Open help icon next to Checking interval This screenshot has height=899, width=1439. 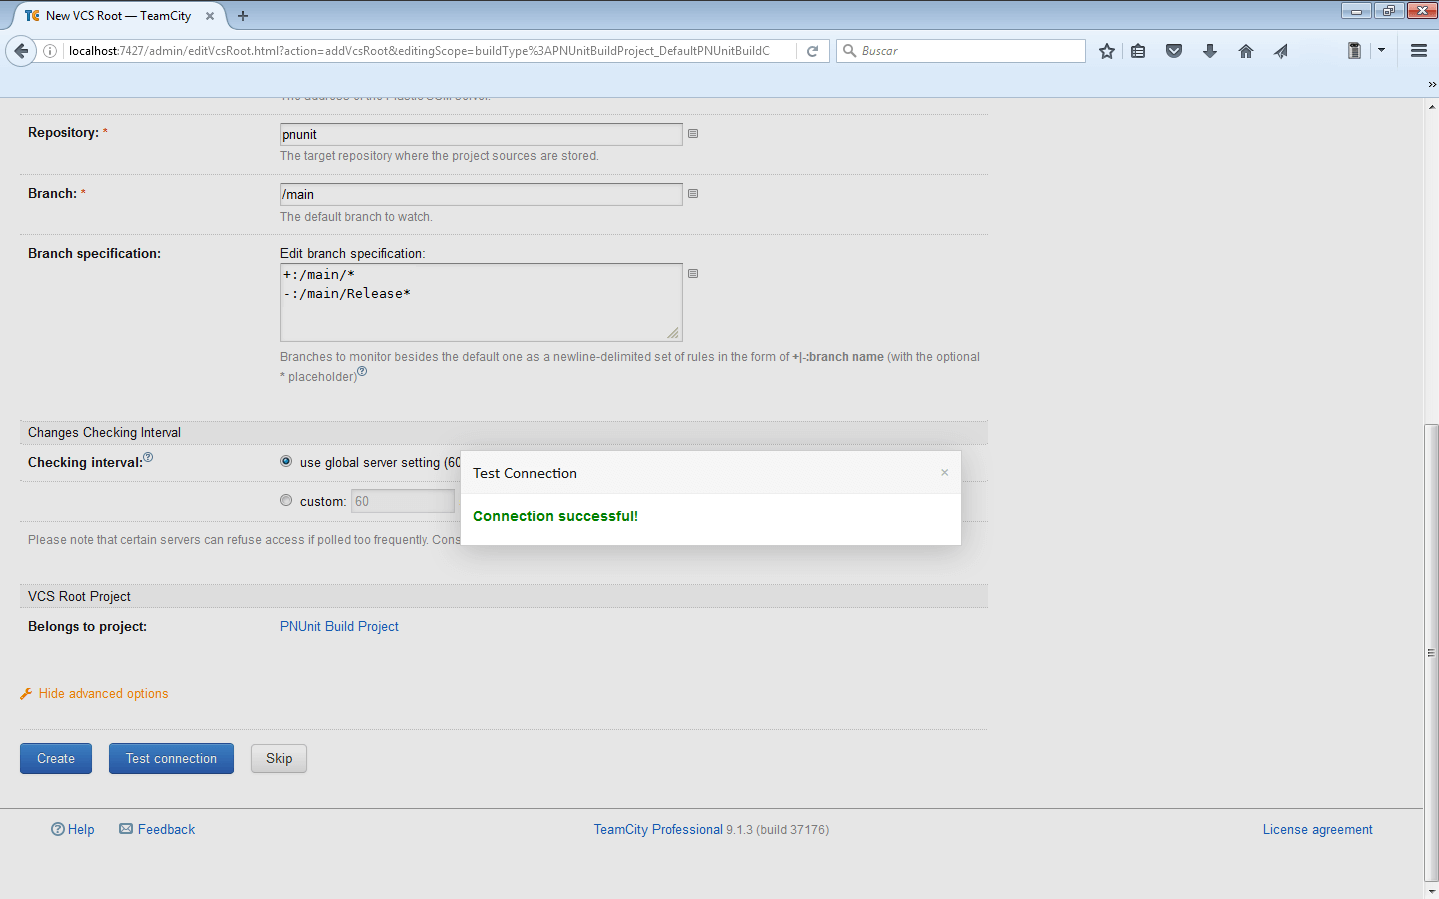click(x=148, y=458)
